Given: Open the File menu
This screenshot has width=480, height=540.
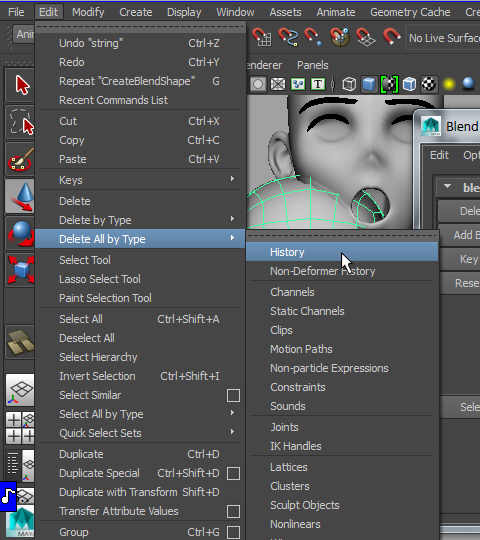Looking at the screenshot, I should pyautogui.click(x=16, y=12).
